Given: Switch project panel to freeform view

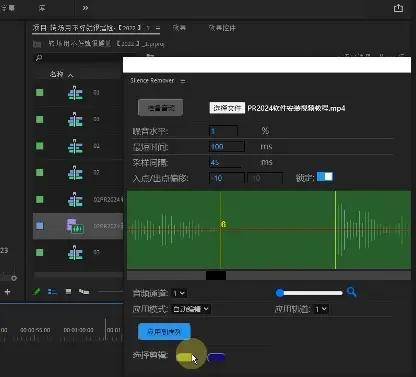Looking at the screenshot, I should point(84,292).
